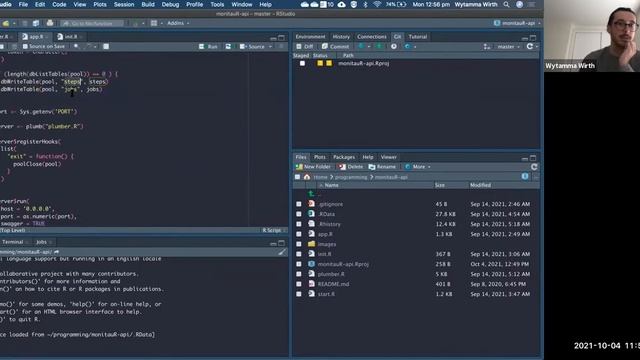Check the plumber.R file checkbox
640x360 pixels.
[299, 274]
